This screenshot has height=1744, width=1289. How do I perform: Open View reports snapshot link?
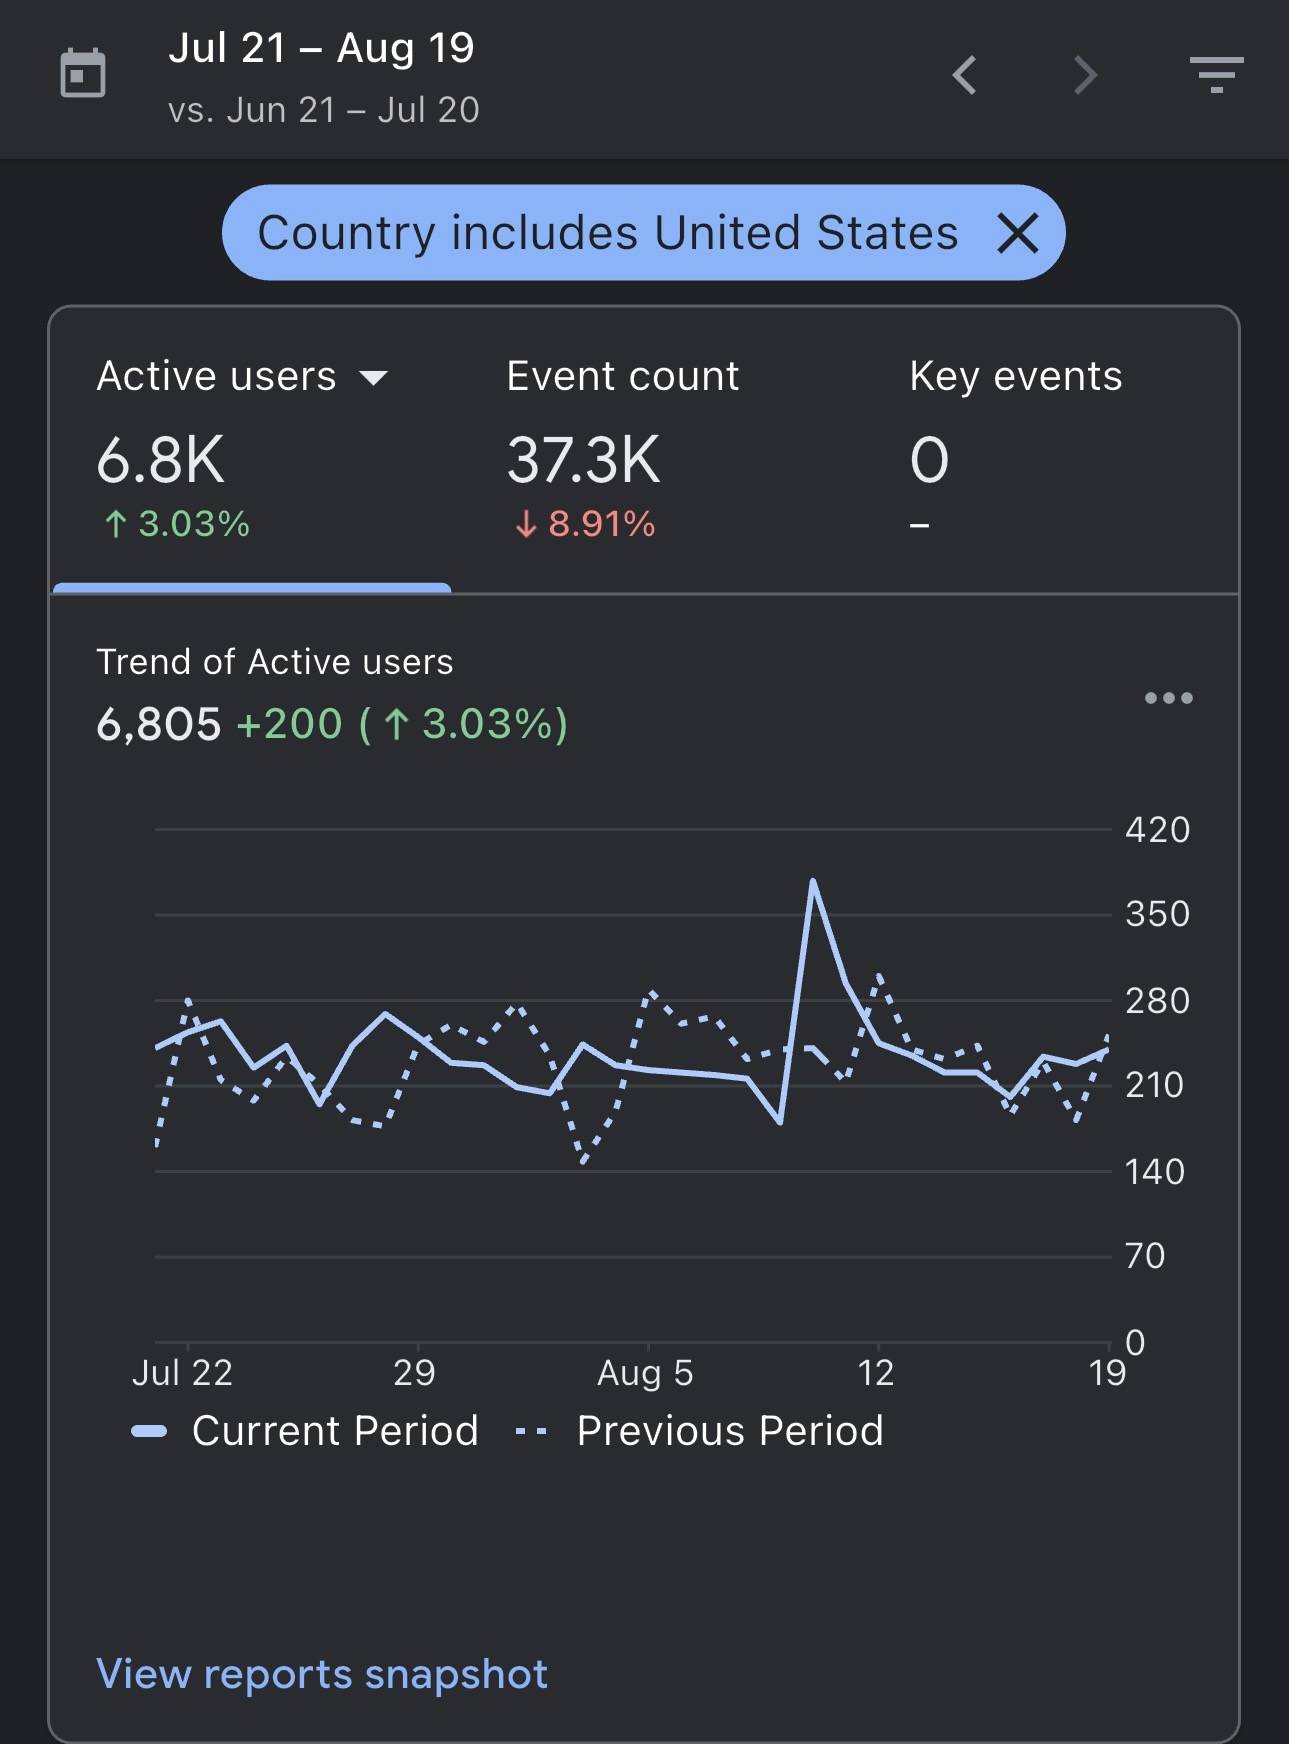pos(322,1674)
